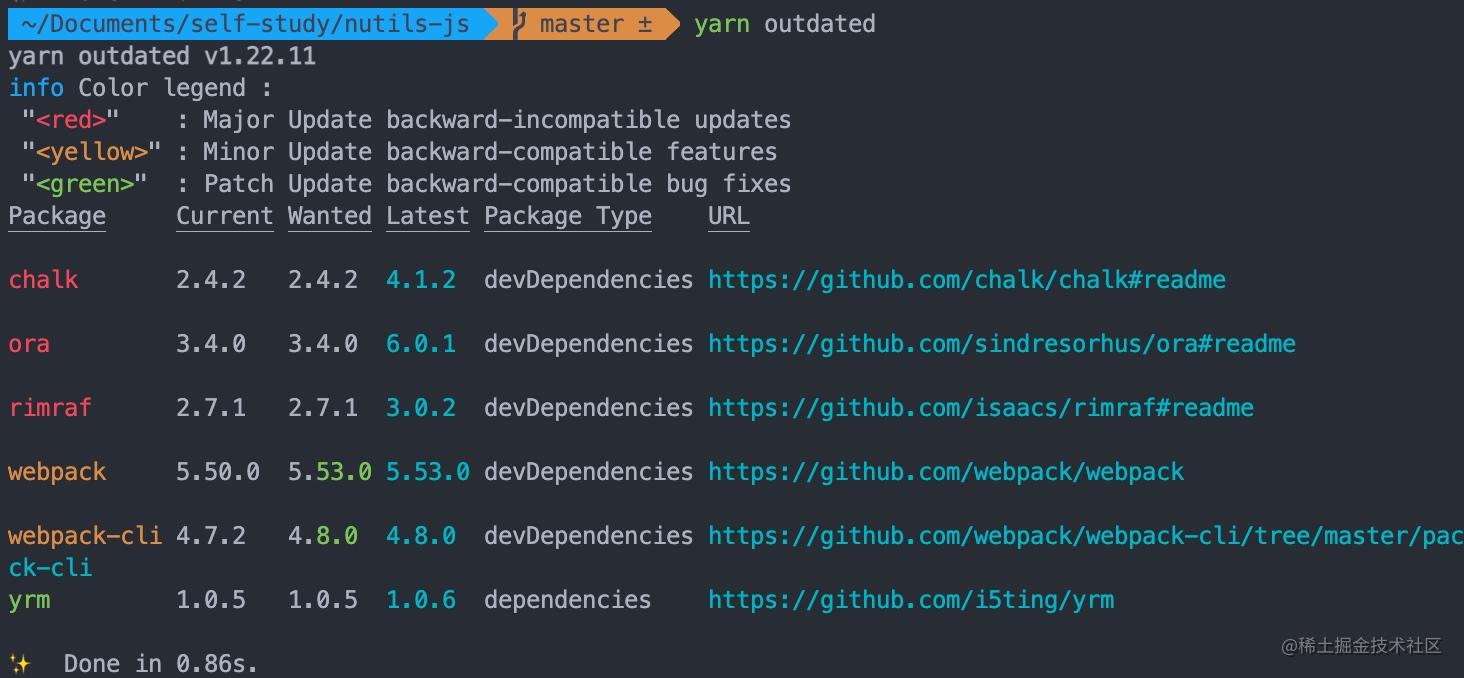Screen dimensions: 1464x678
Task: Click the sparkle icon before Done message
Action: [x=21, y=661]
